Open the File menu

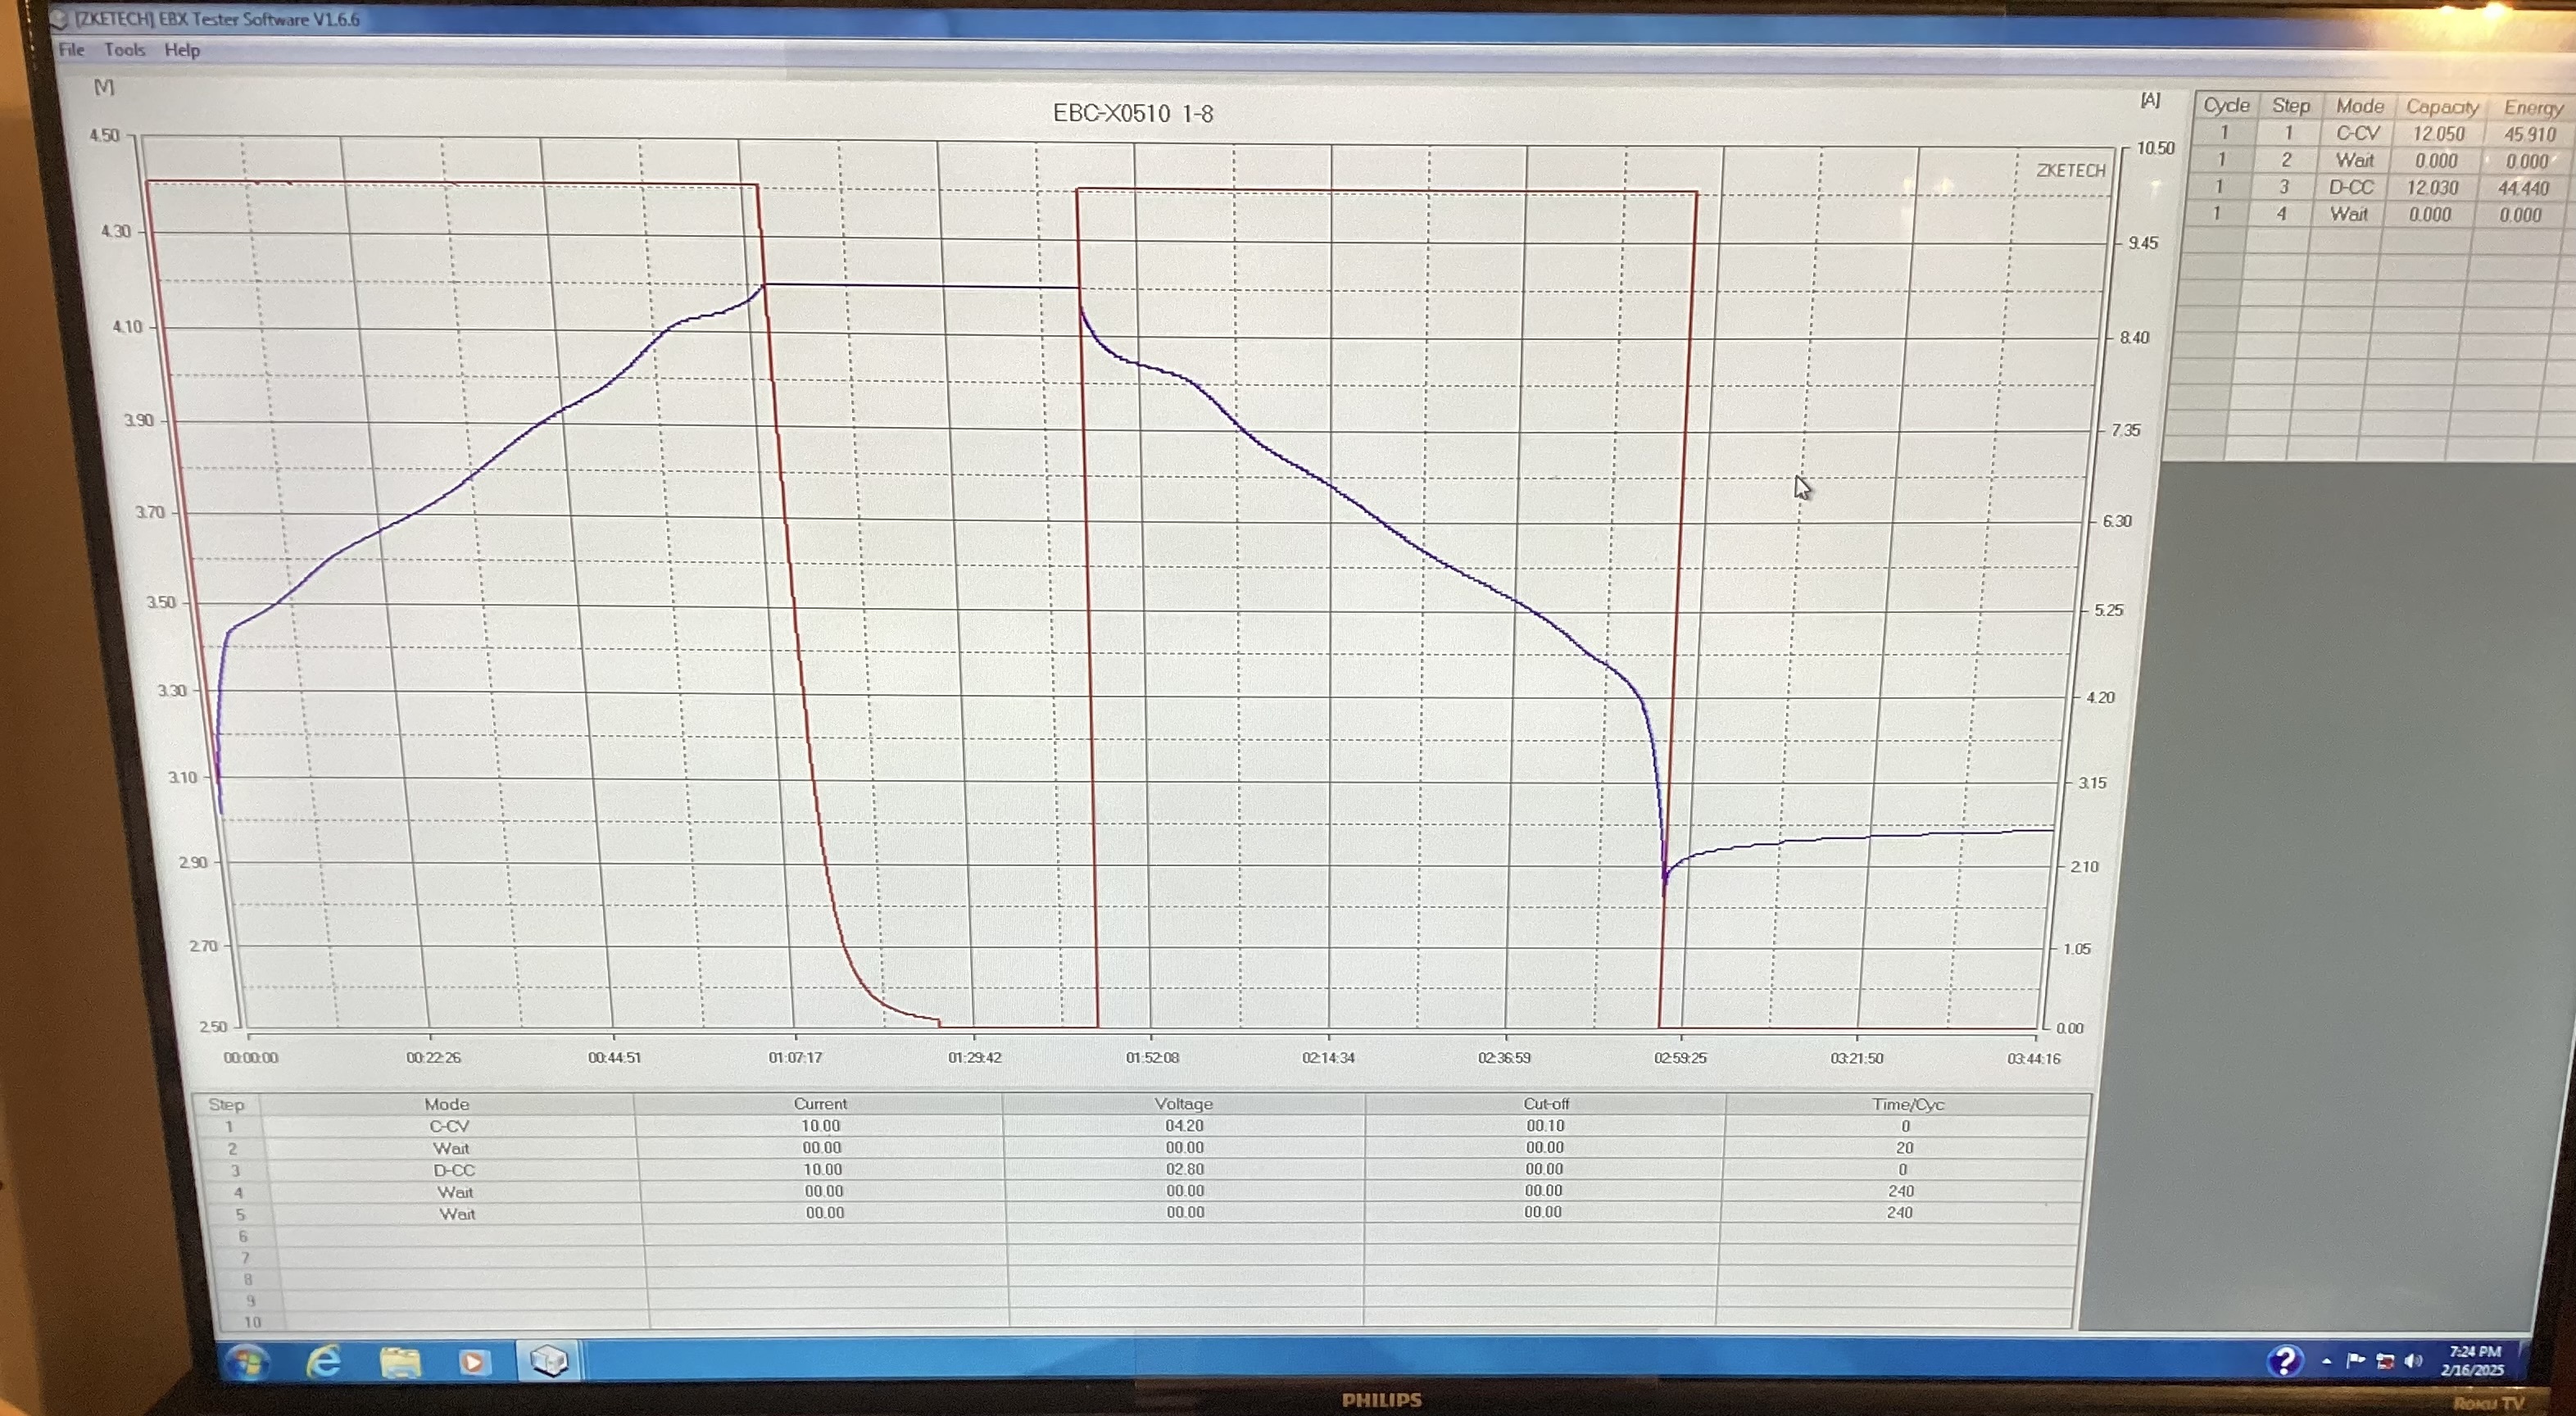(x=71, y=49)
